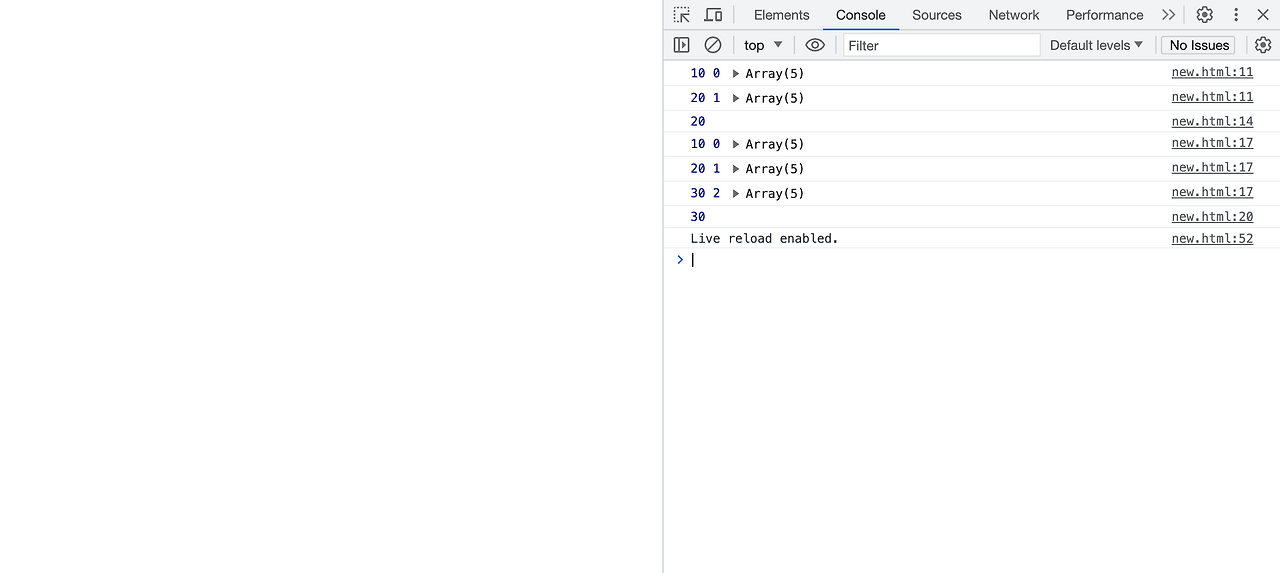
Task: Switch to the Sources tab
Action: [x=937, y=15]
